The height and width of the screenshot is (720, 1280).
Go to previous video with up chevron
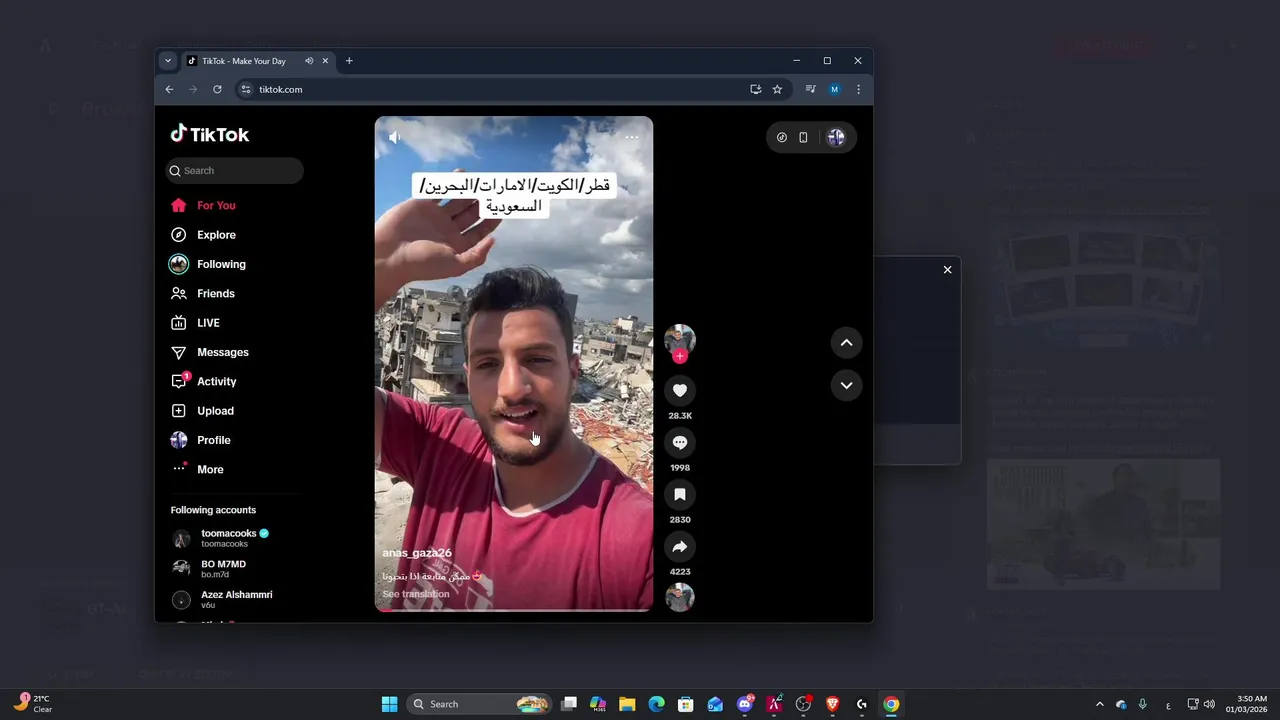tap(846, 342)
